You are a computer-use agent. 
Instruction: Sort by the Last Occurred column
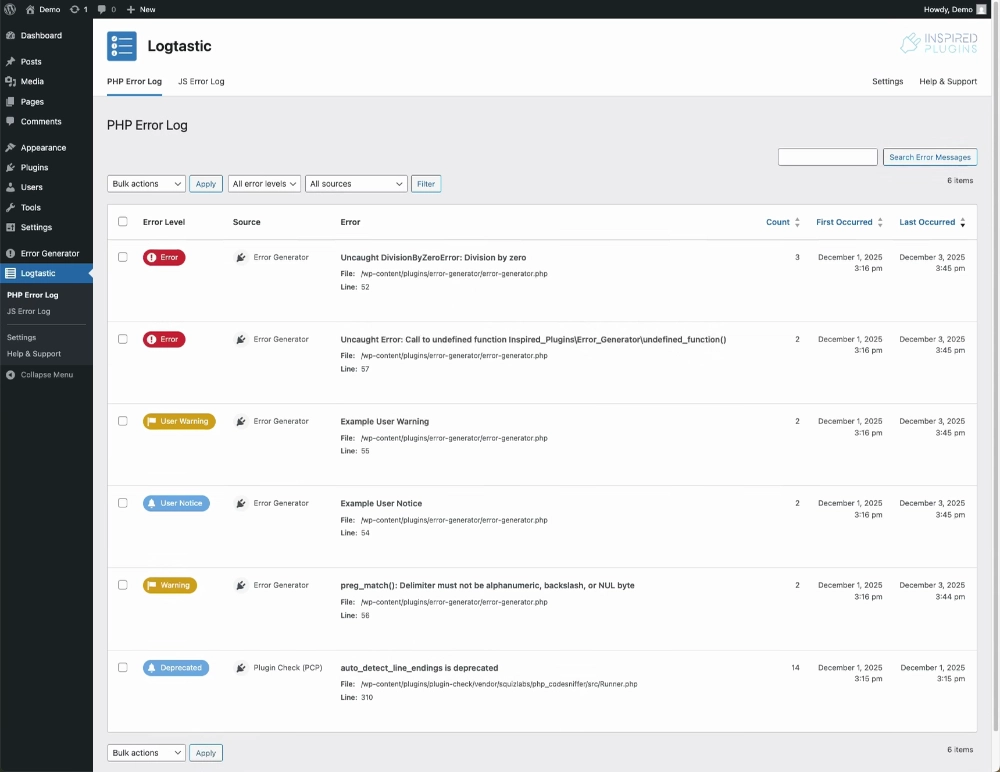[x=932, y=222]
